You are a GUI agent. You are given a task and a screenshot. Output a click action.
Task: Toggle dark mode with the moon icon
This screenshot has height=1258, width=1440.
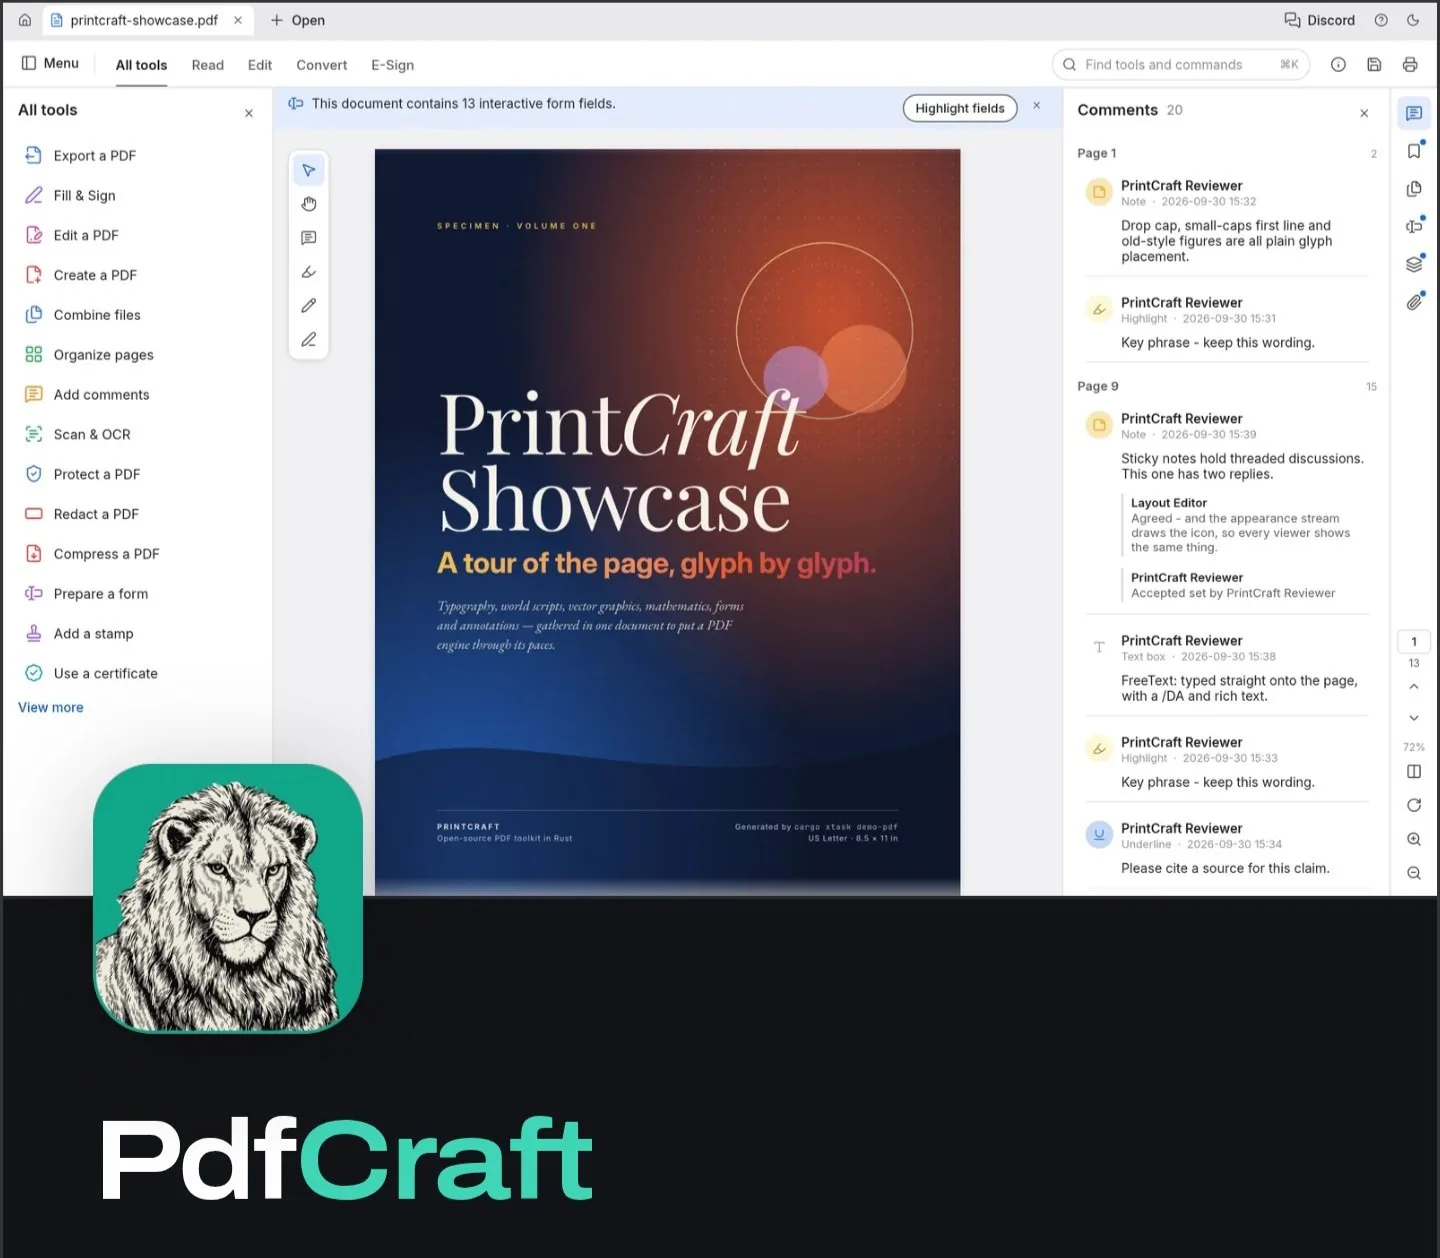point(1413,20)
